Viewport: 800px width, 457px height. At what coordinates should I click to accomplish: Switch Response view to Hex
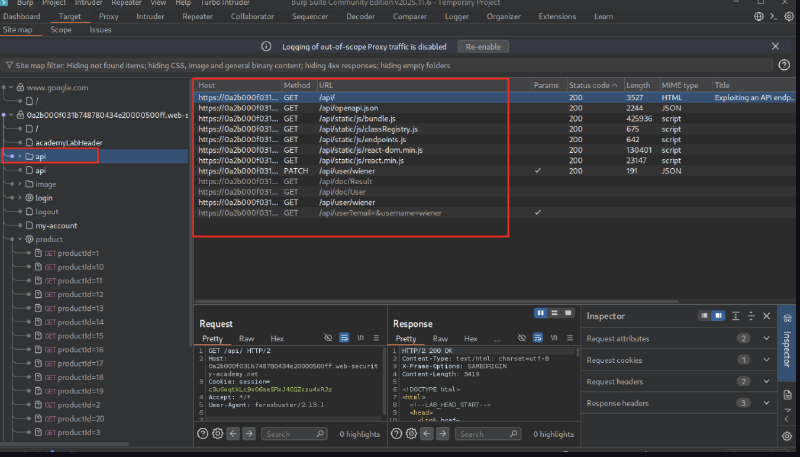point(470,339)
